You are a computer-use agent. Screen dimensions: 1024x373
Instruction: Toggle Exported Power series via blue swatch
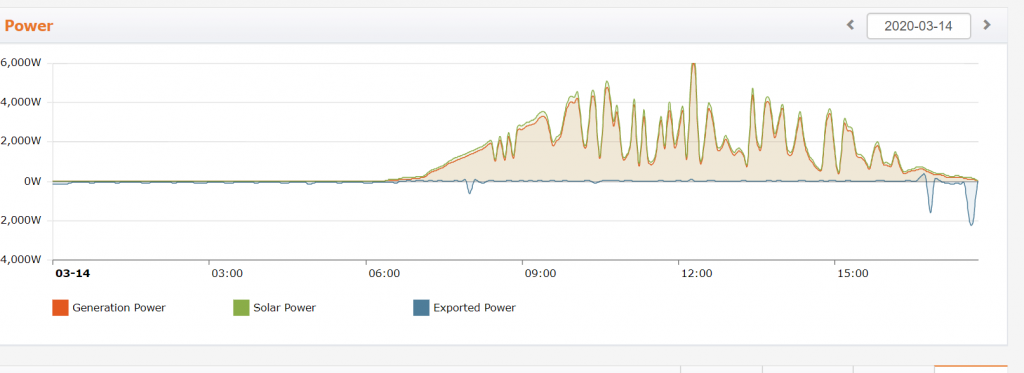click(421, 308)
